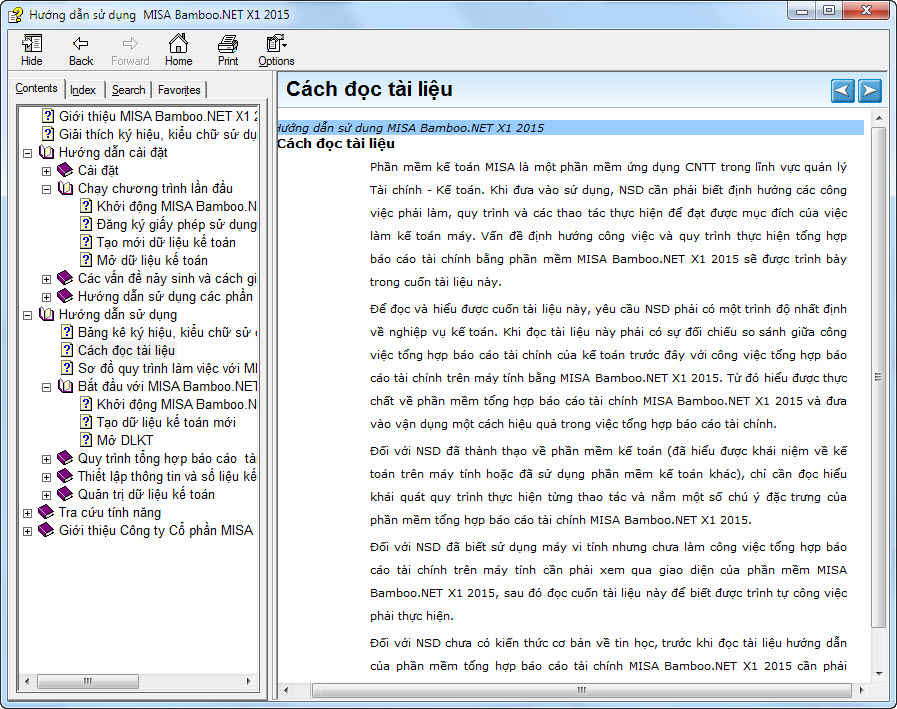Click page icon beside Bảng kê ký hiệu
This screenshot has height=709, width=897.
pyautogui.click(x=67, y=332)
